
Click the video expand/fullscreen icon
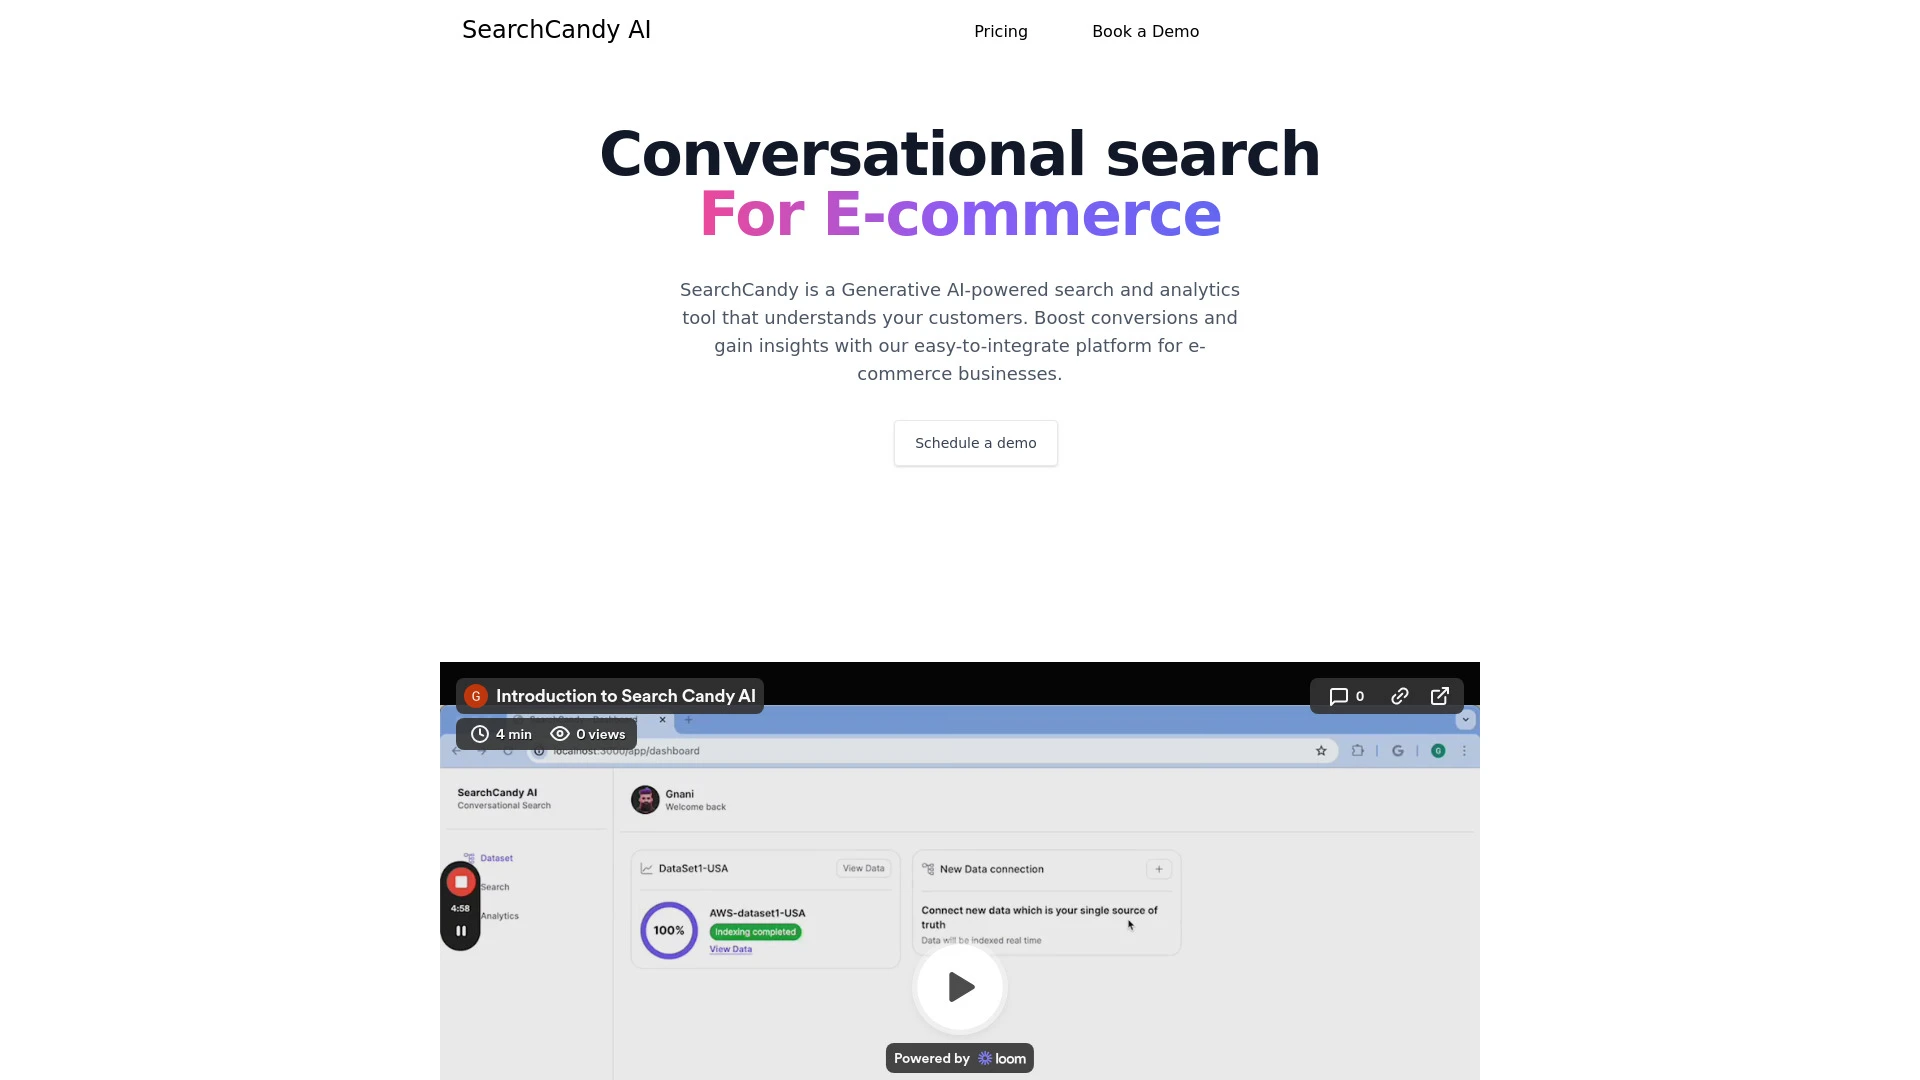click(1439, 695)
